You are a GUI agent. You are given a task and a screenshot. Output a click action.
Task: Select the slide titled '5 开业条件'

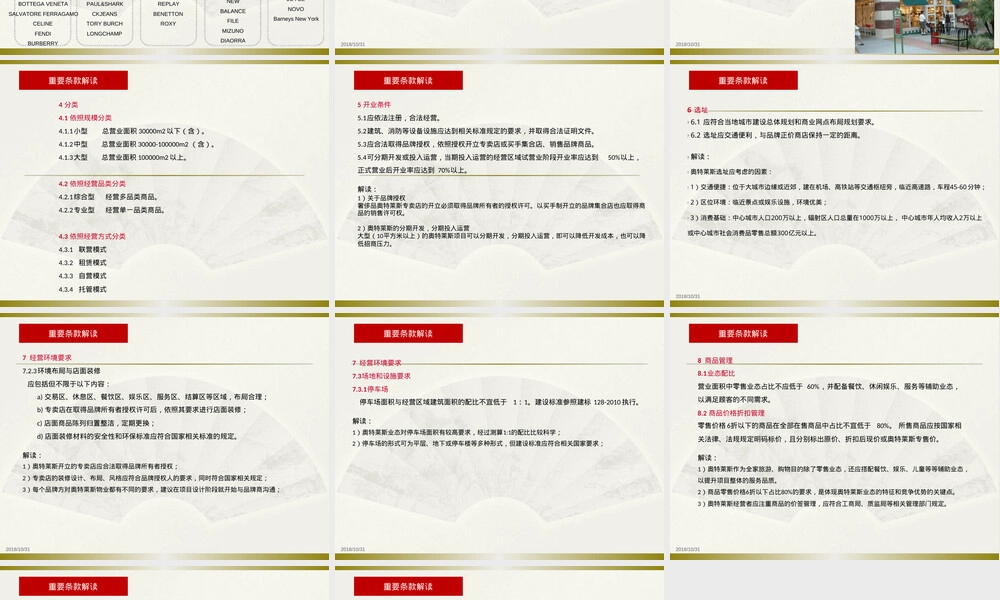(499, 184)
